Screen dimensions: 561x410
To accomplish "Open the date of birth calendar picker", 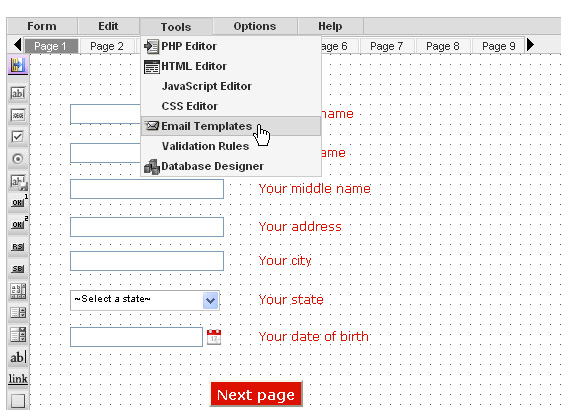I will (x=214, y=337).
